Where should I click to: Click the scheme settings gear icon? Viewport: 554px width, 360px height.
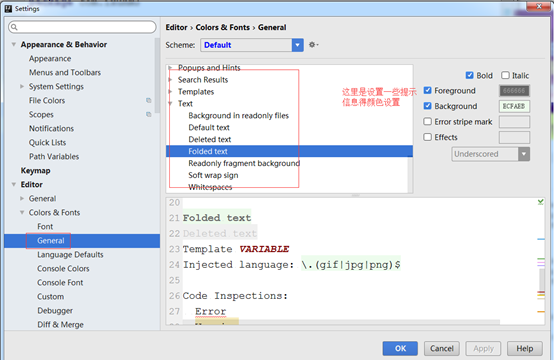tap(313, 45)
